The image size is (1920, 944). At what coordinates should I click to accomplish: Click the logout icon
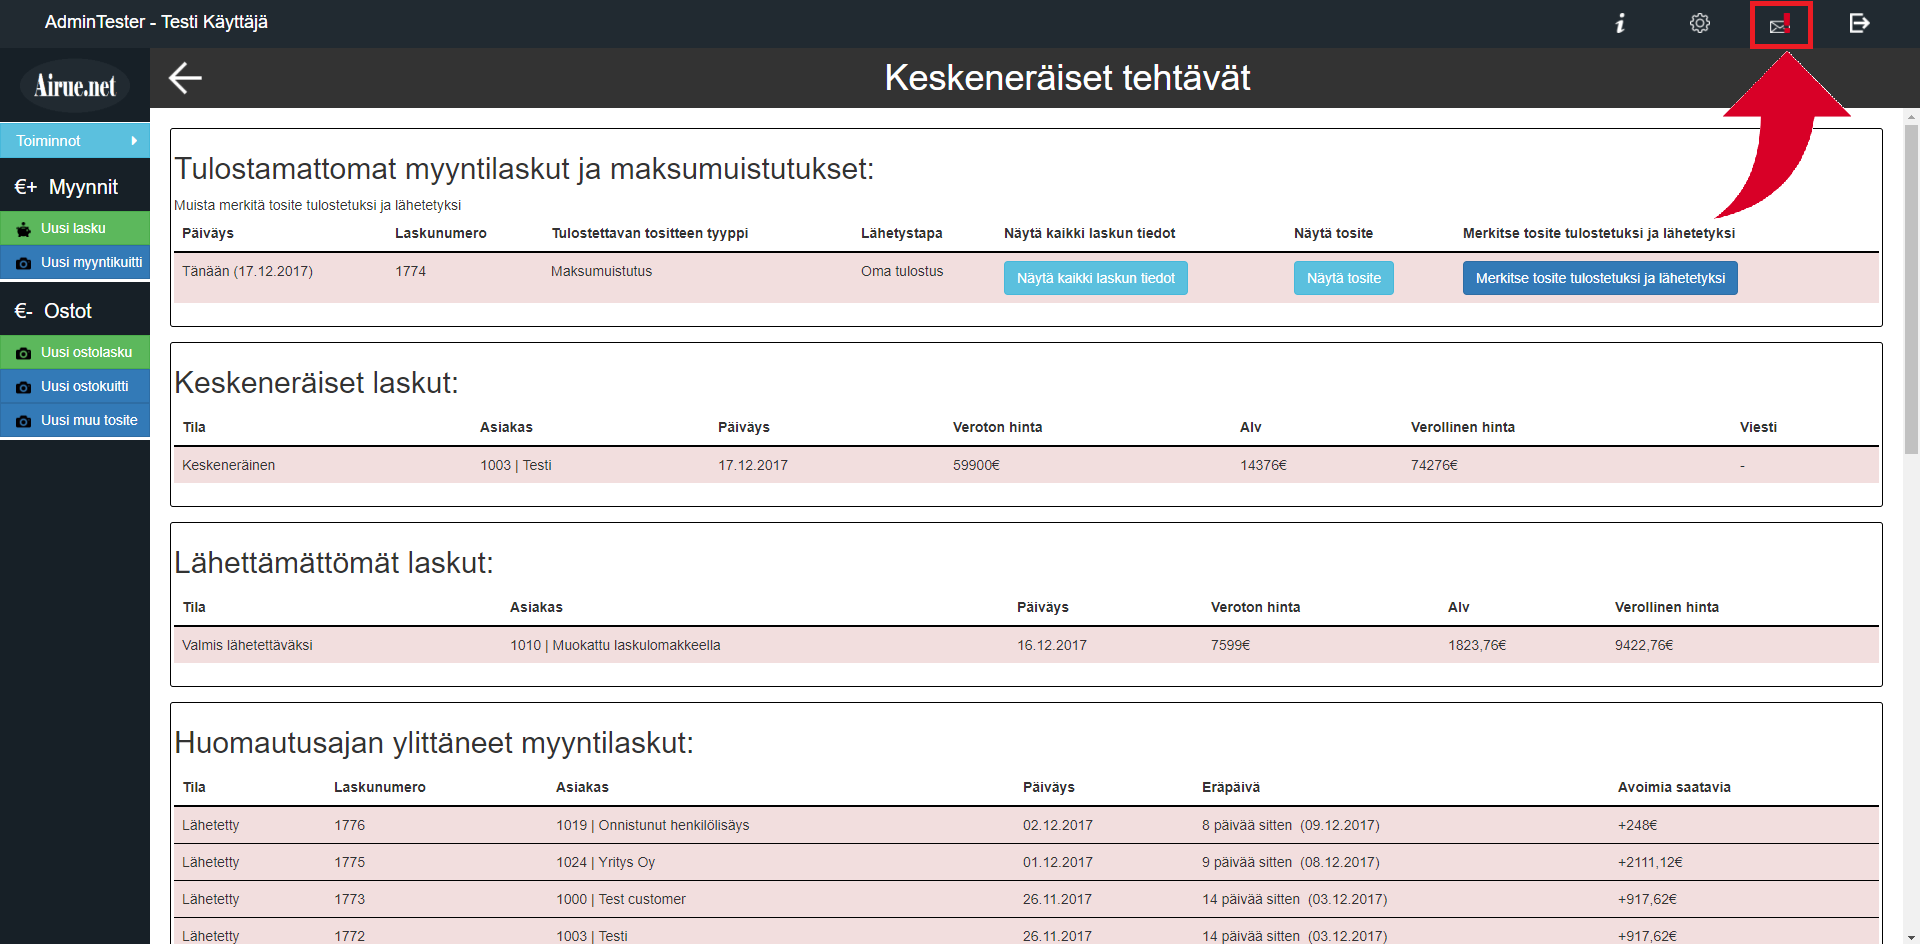[x=1859, y=23]
